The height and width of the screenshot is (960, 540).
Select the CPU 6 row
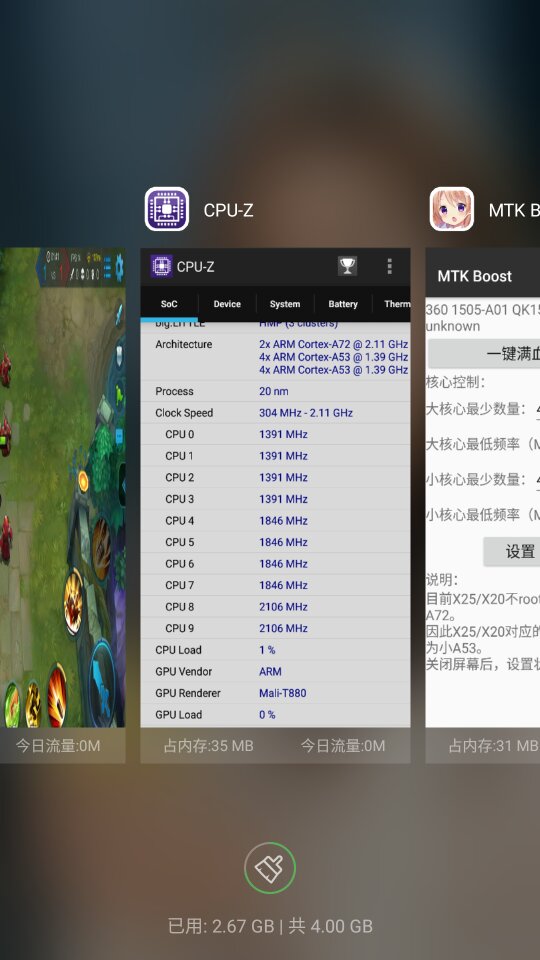tap(276, 563)
